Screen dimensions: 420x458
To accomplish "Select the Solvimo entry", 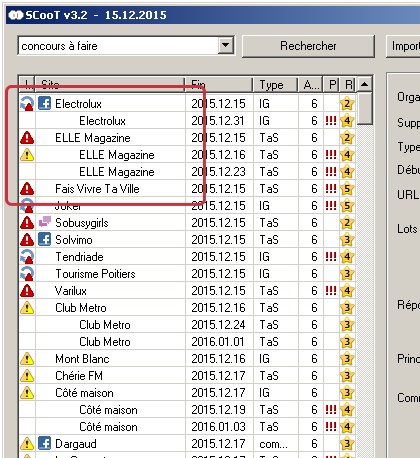I will 187,240.
